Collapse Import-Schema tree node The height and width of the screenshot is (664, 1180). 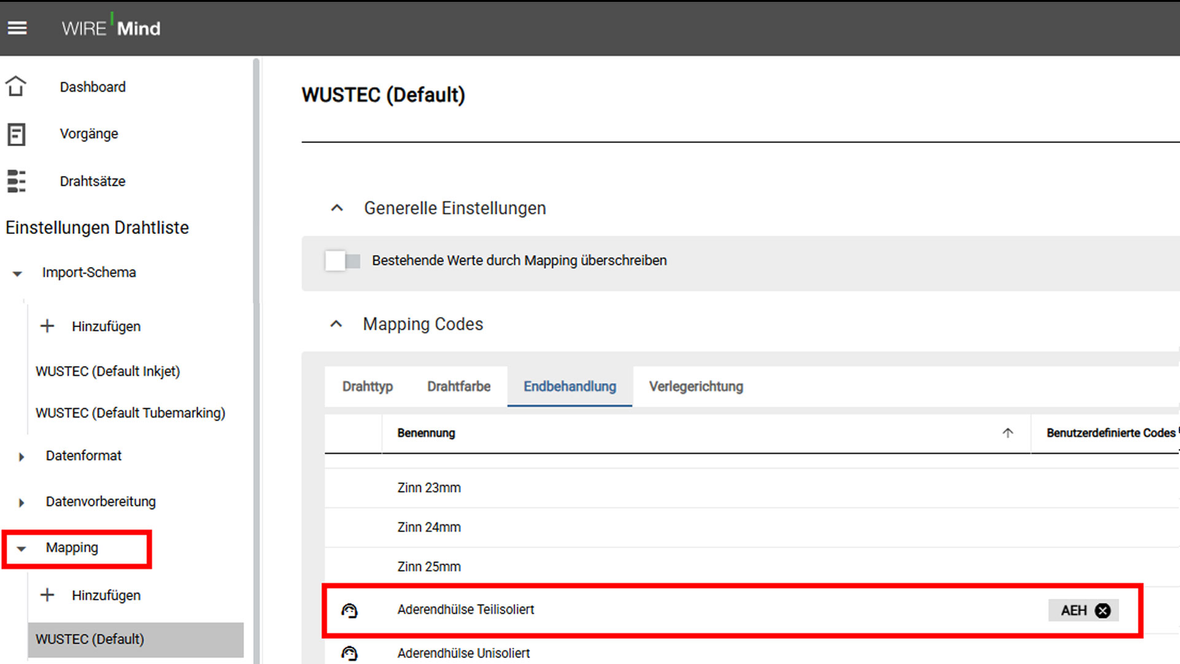click(17, 273)
